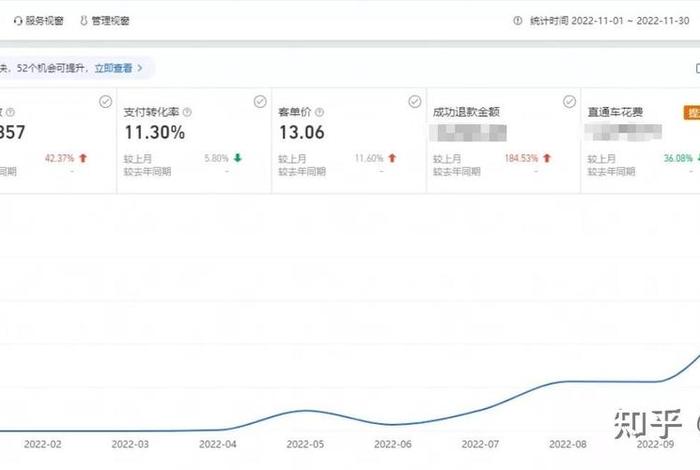Click the help icon next to 客单价

(319, 112)
